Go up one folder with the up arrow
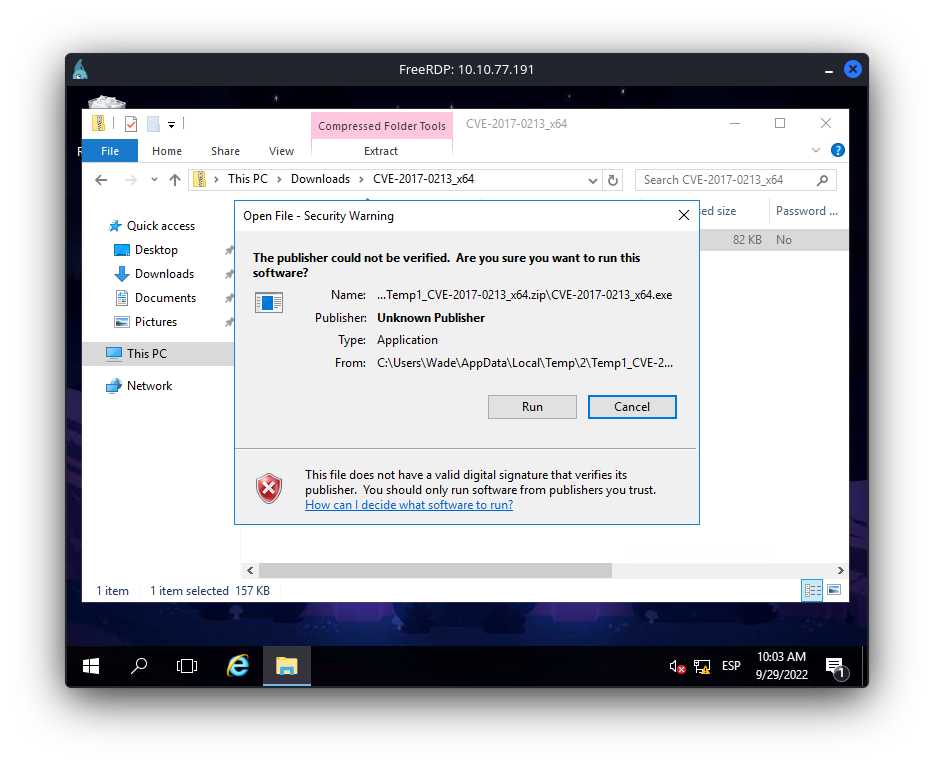 point(175,180)
